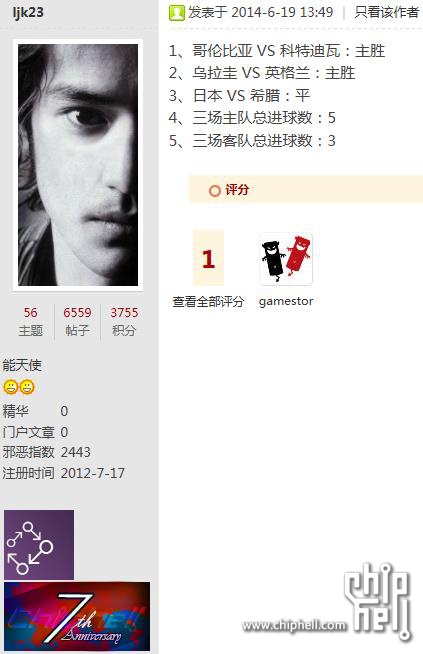The image size is (423, 654).
Task: Click the 7th Anniversary medal badge
Action: 77,616
